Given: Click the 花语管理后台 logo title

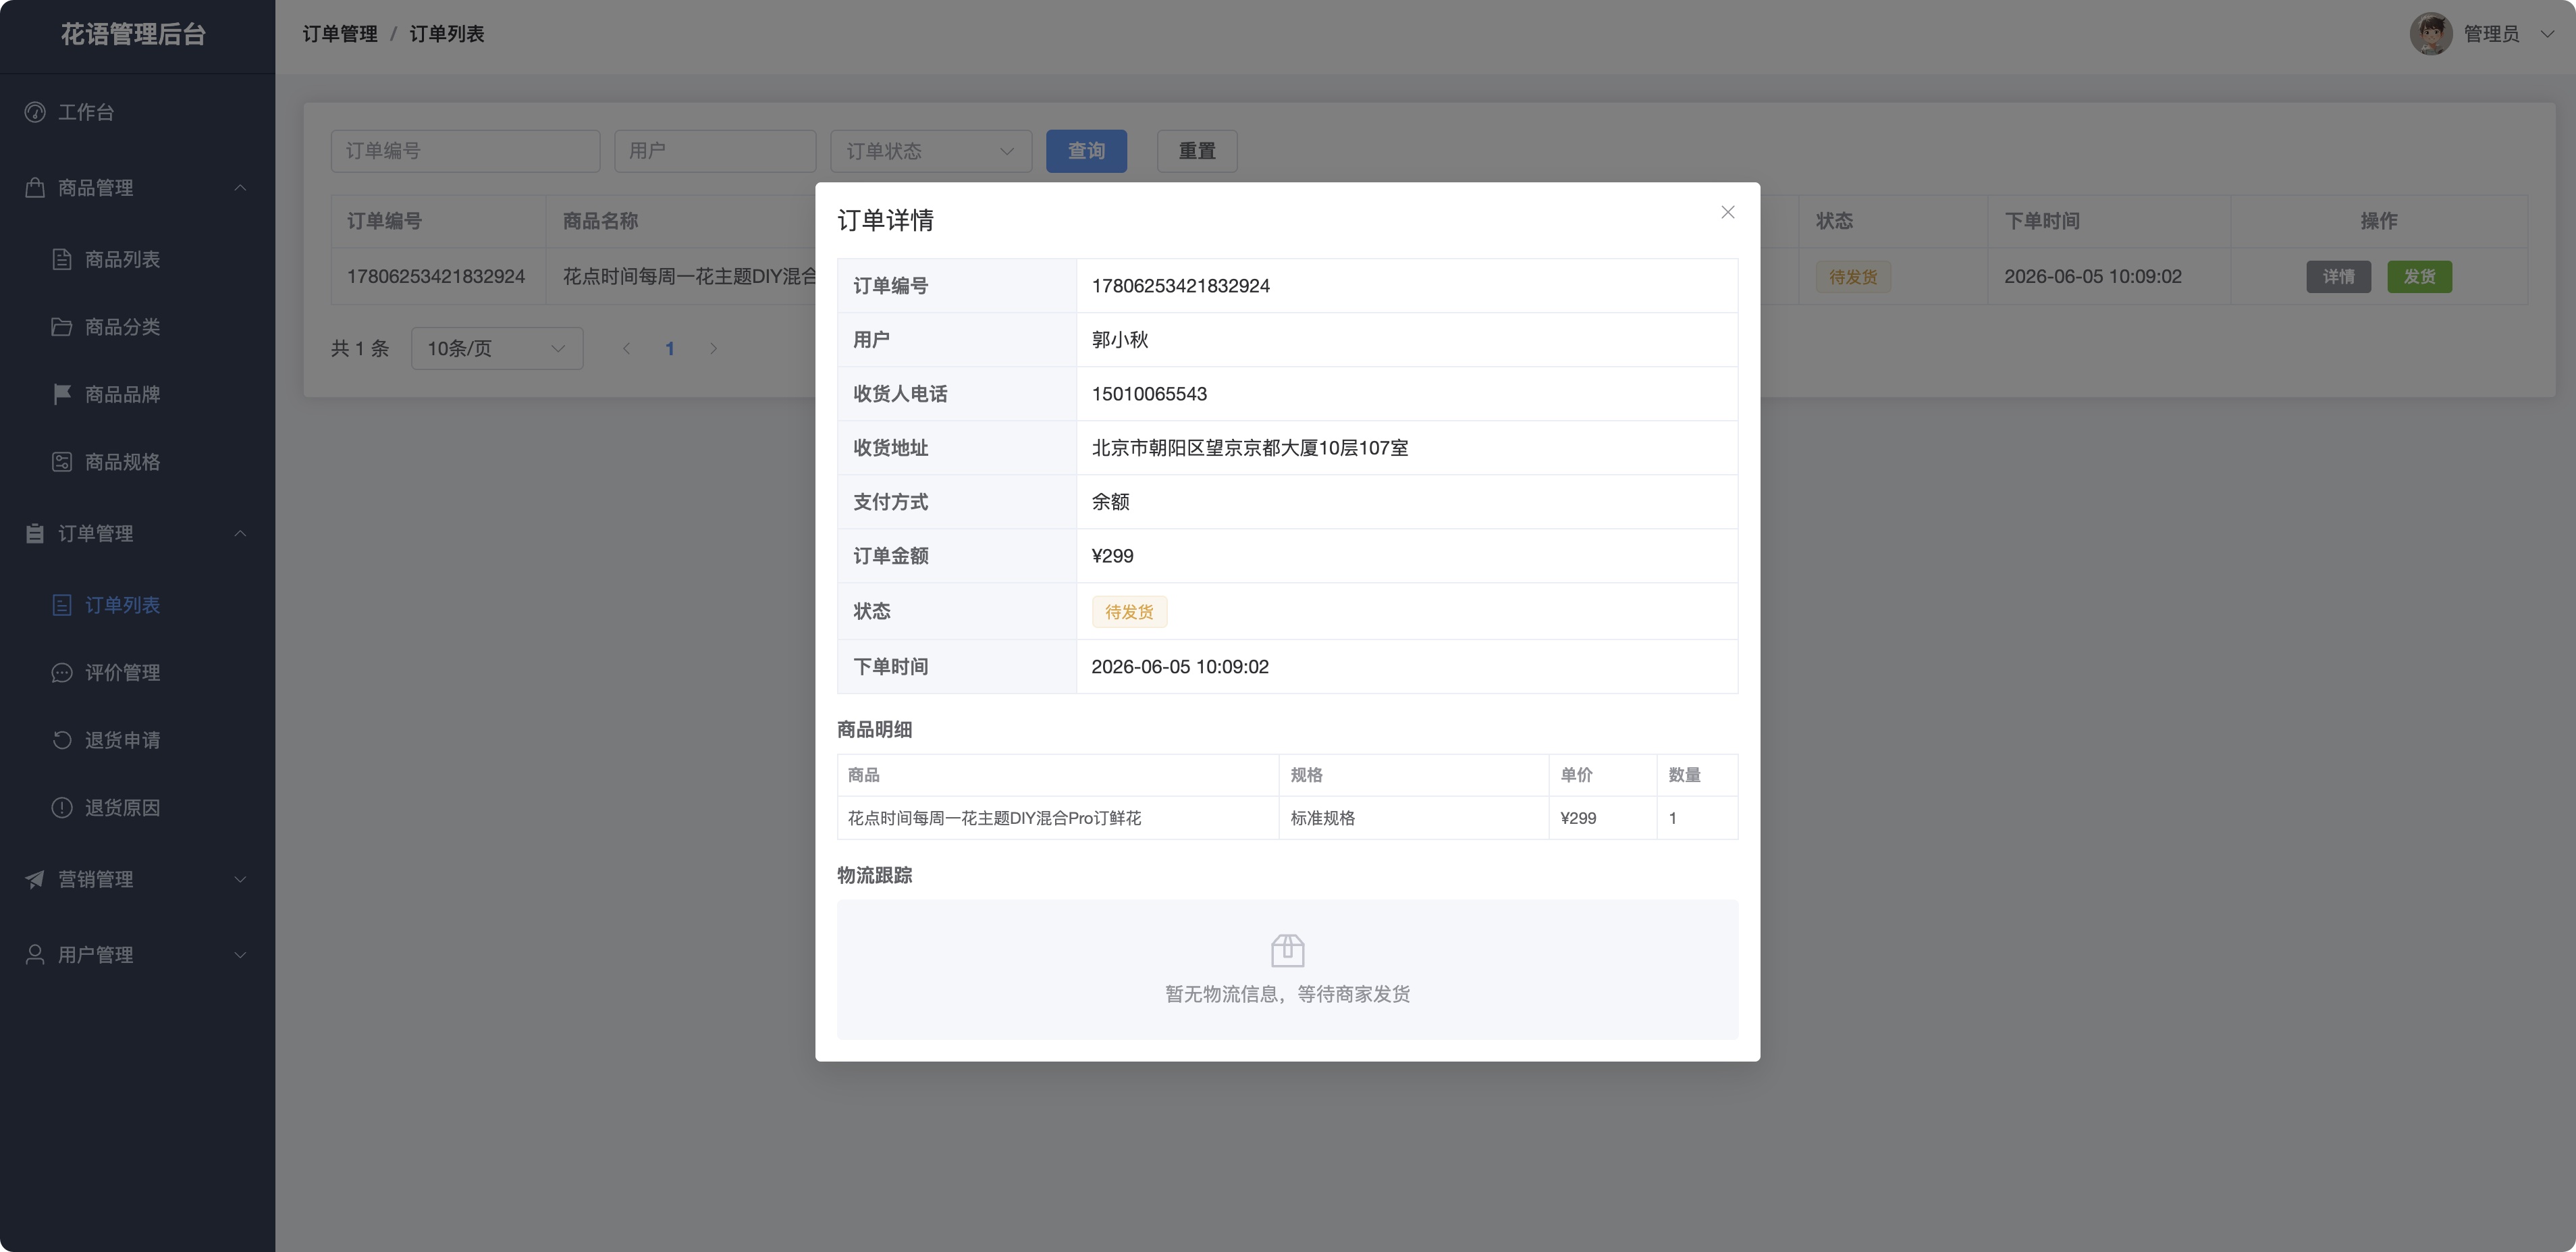Looking at the screenshot, I should 133,34.
